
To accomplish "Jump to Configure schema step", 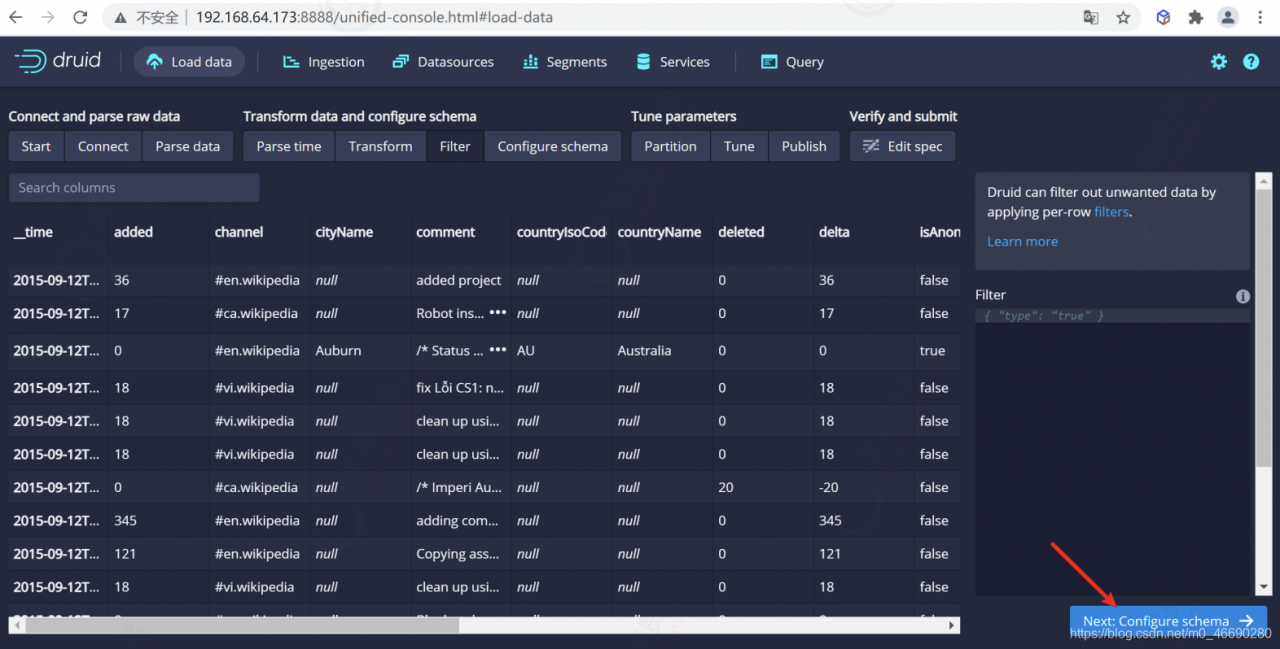I will click(x=553, y=146).
